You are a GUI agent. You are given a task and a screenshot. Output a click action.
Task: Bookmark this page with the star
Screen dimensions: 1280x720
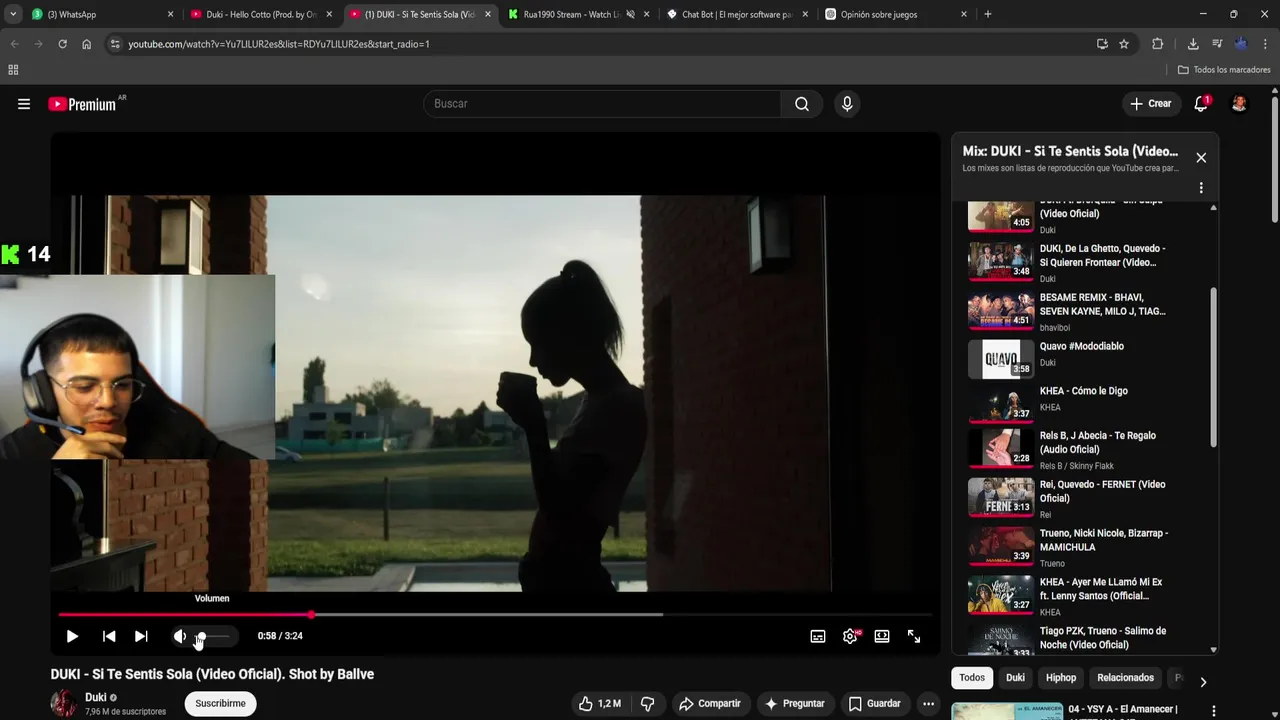click(1124, 44)
